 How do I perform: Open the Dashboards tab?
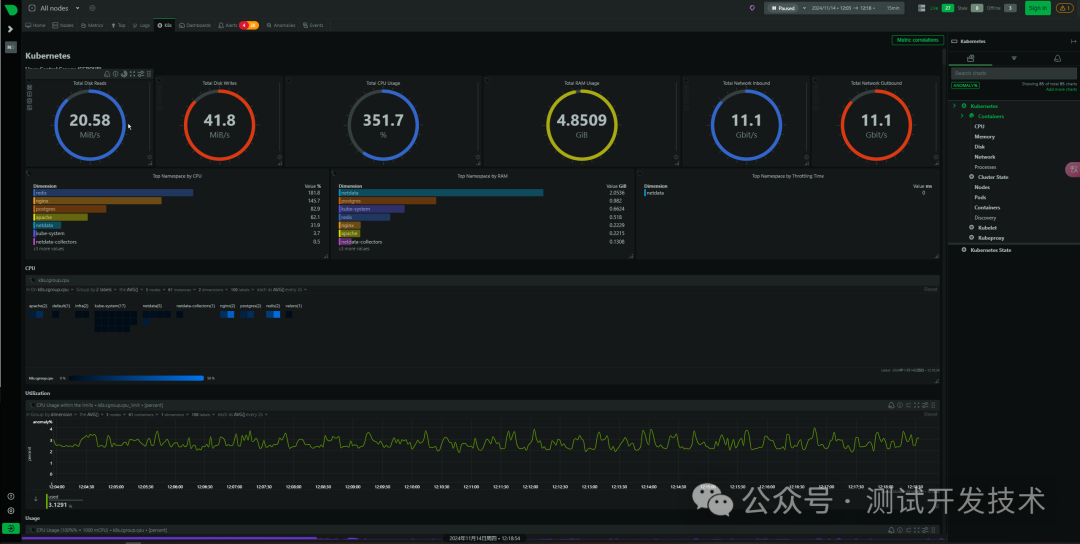tap(195, 25)
